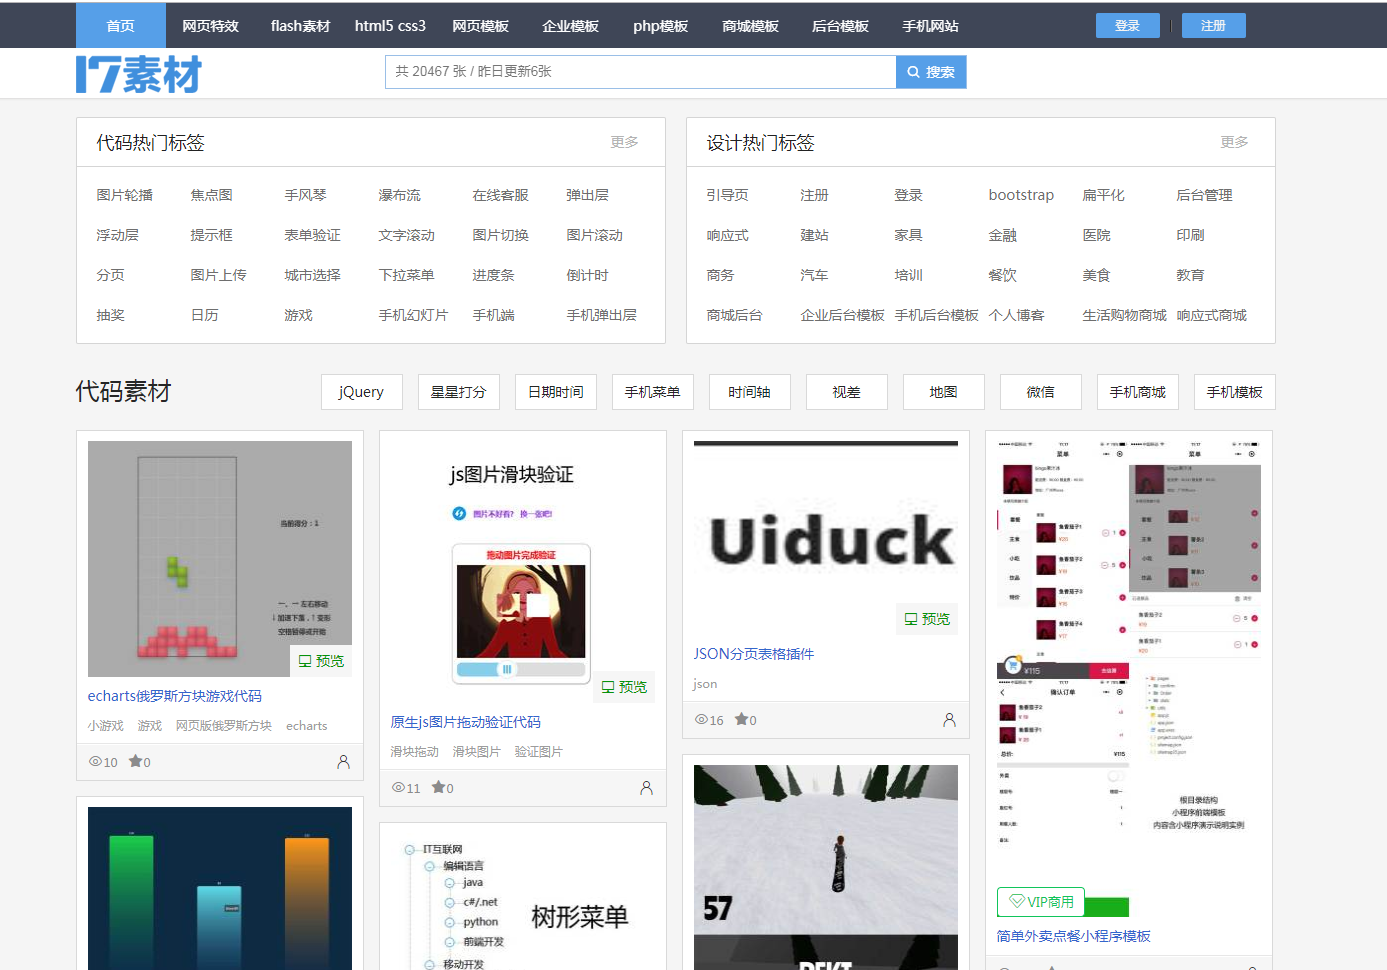Viewport: 1387px width, 970px height.
Task: Click the eye icon on 原生js图片拖动验证 card
Action: [x=398, y=788]
